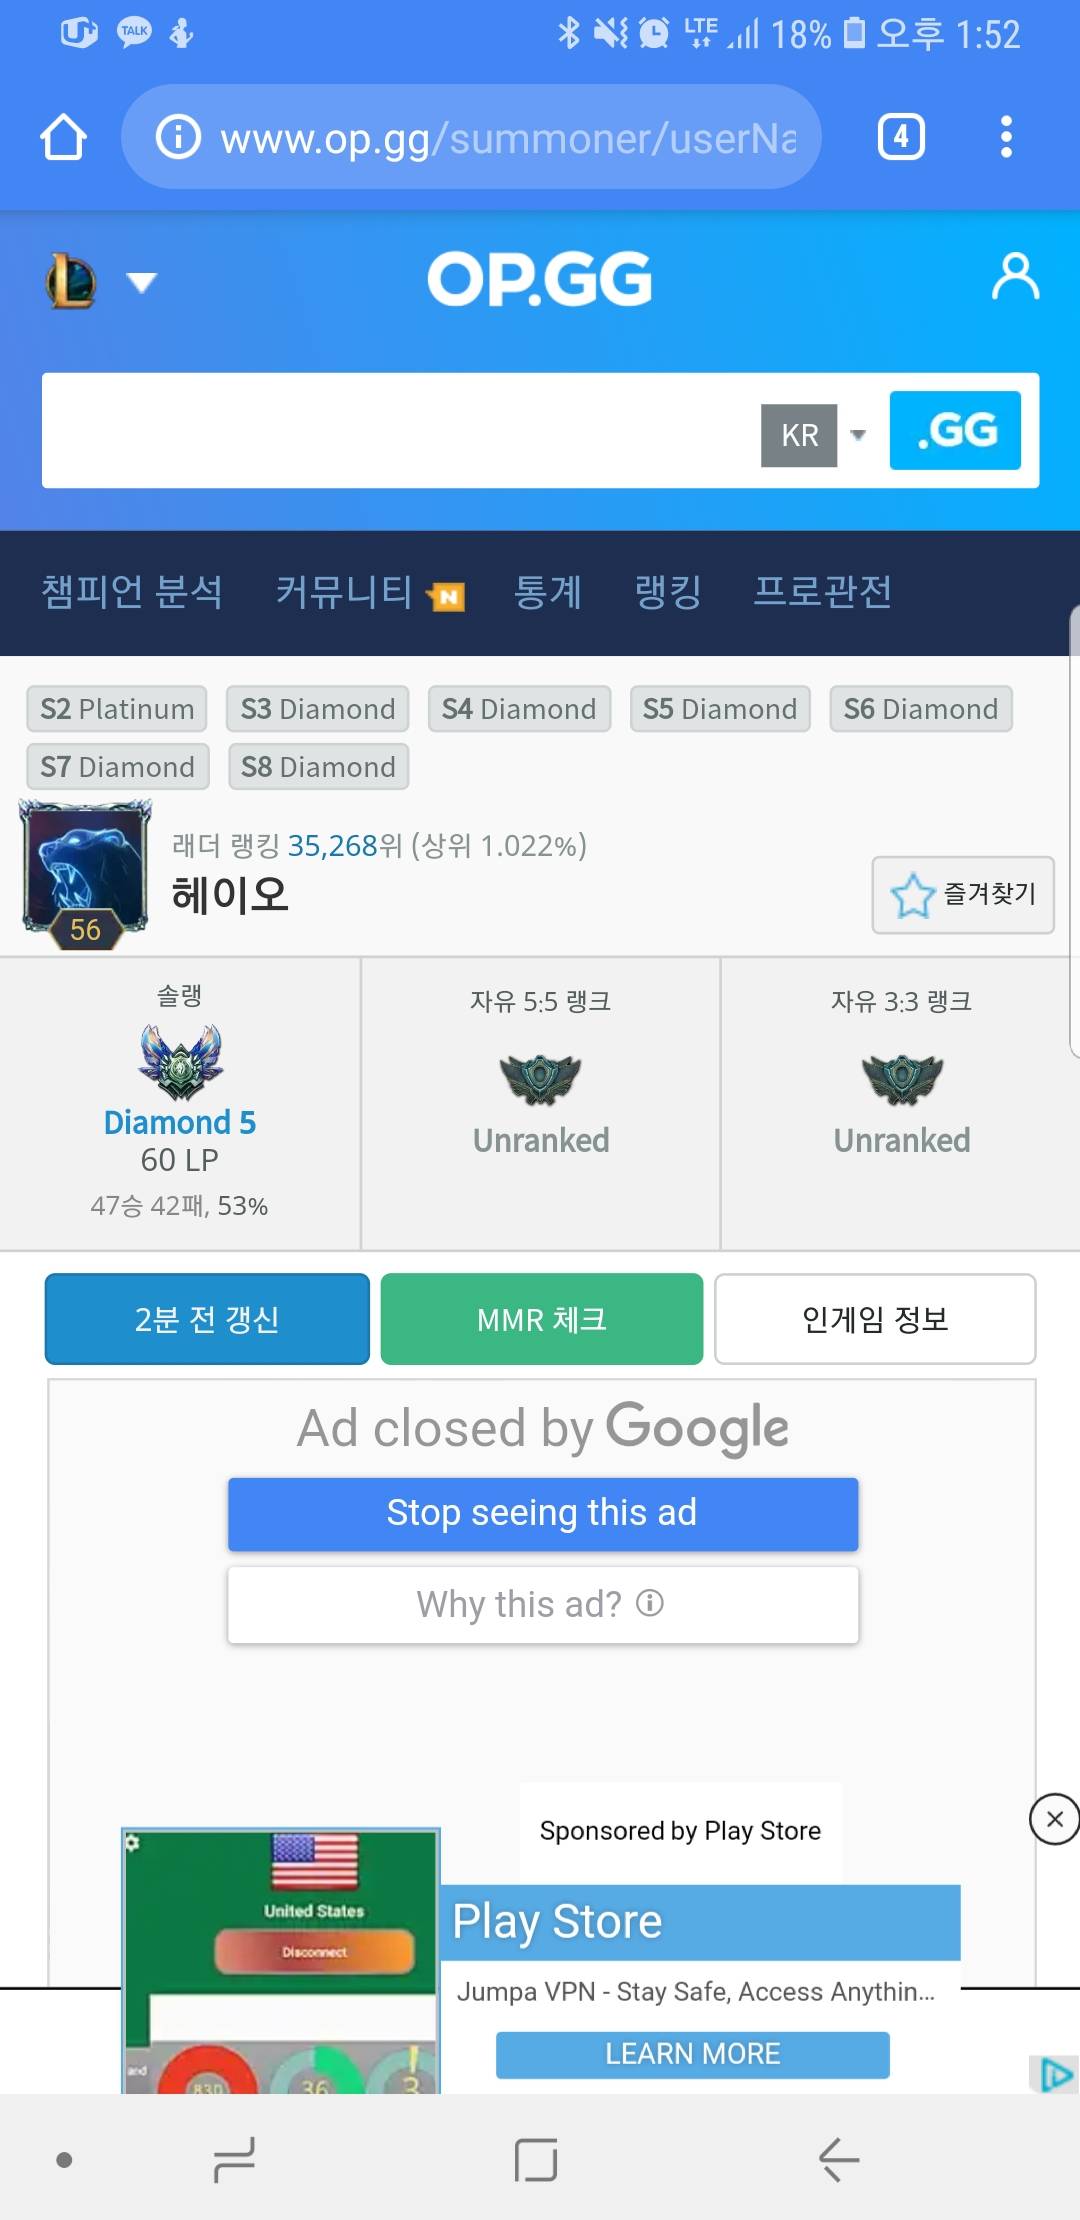Click the League of Legends game logo
Screen dimensions: 1080x2220
pos(71,281)
